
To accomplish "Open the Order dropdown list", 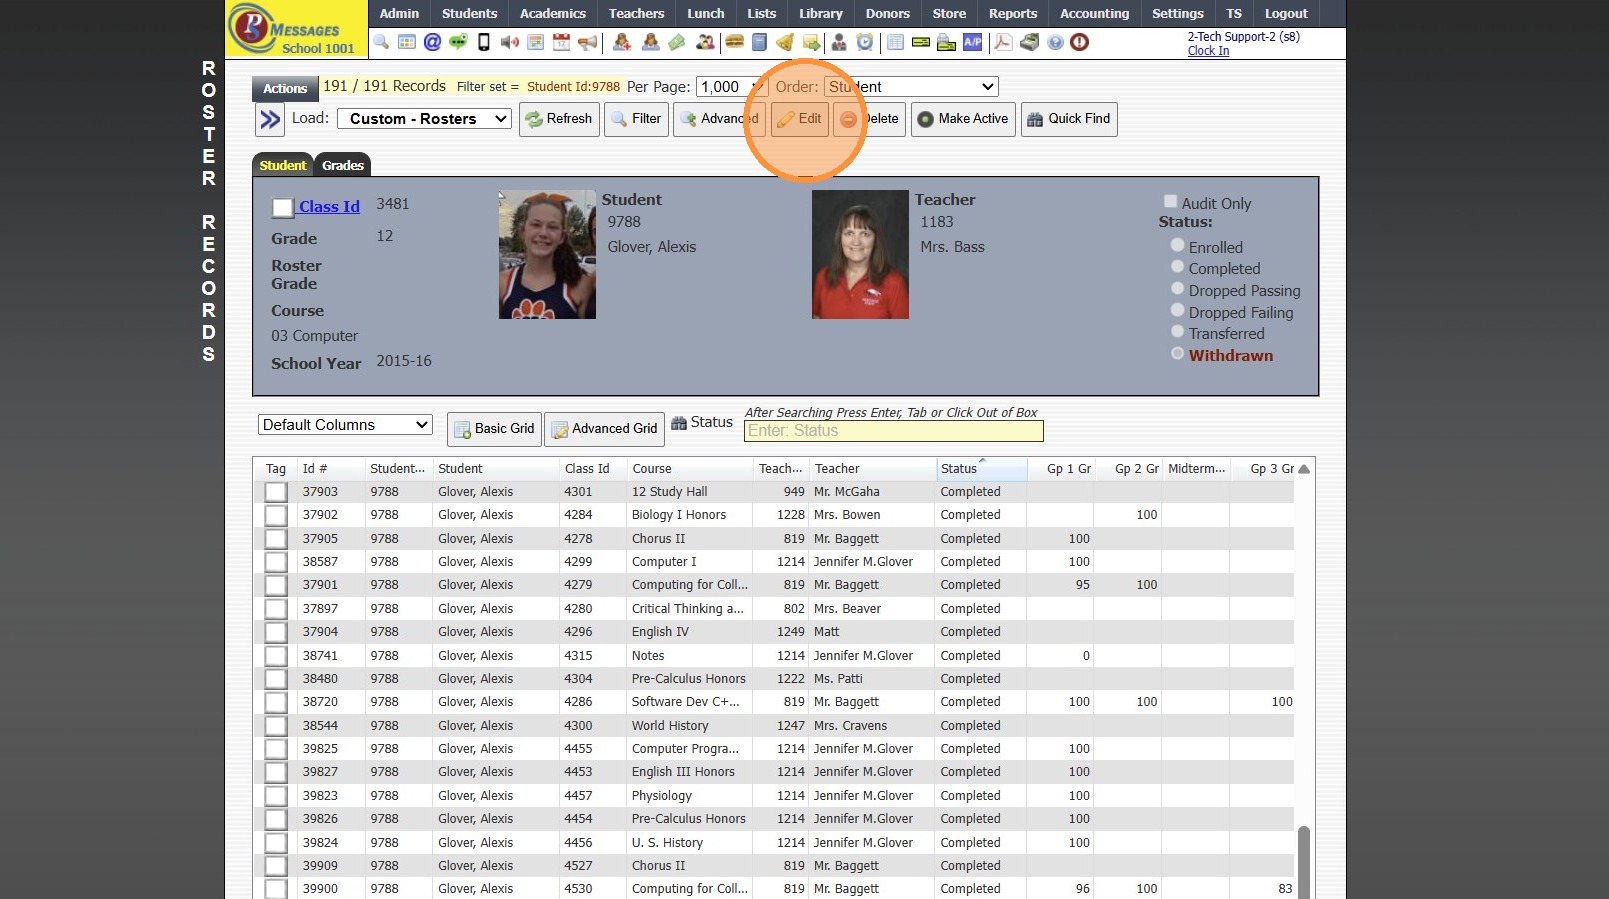I will (x=911, y=87).
